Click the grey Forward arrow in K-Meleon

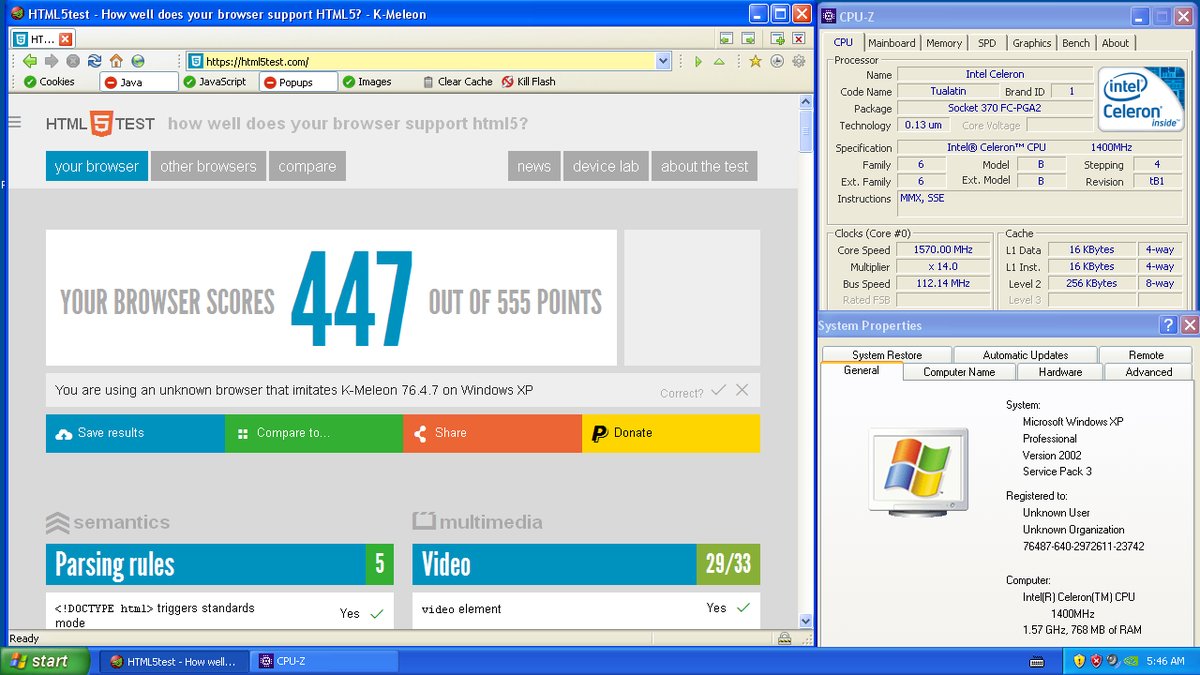click(51, 61)
